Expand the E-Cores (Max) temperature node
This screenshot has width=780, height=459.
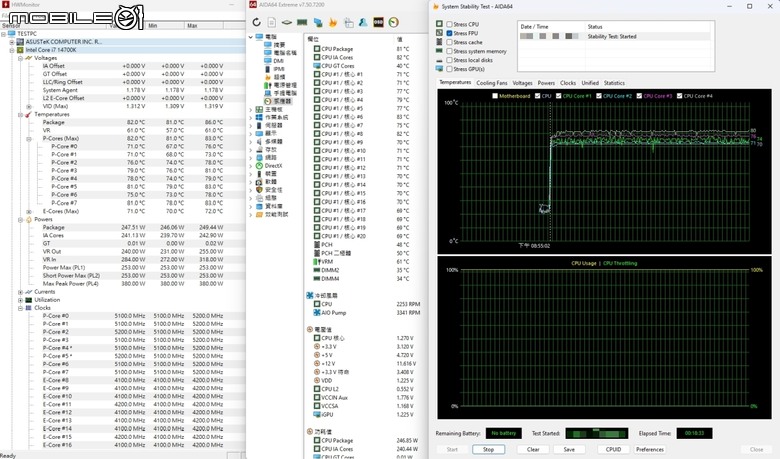point(28,211)
